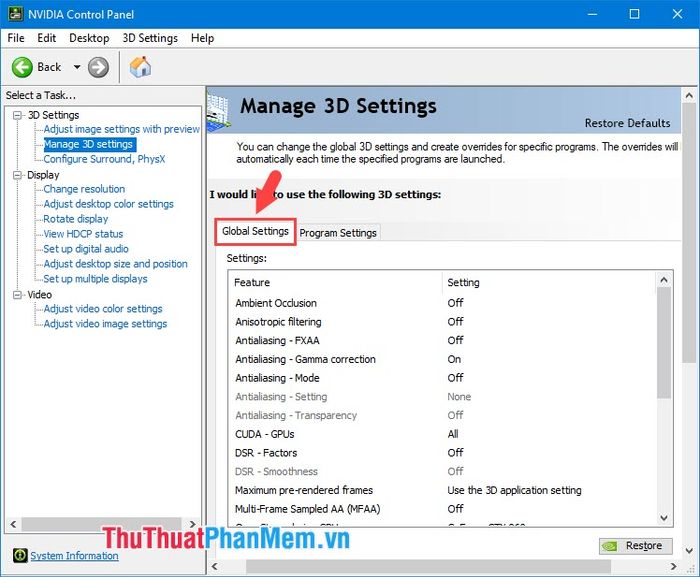Click the 'All' value for CUDA - GPUs
The height and width of the screenshot is (577, 700).
click(453, 434)
